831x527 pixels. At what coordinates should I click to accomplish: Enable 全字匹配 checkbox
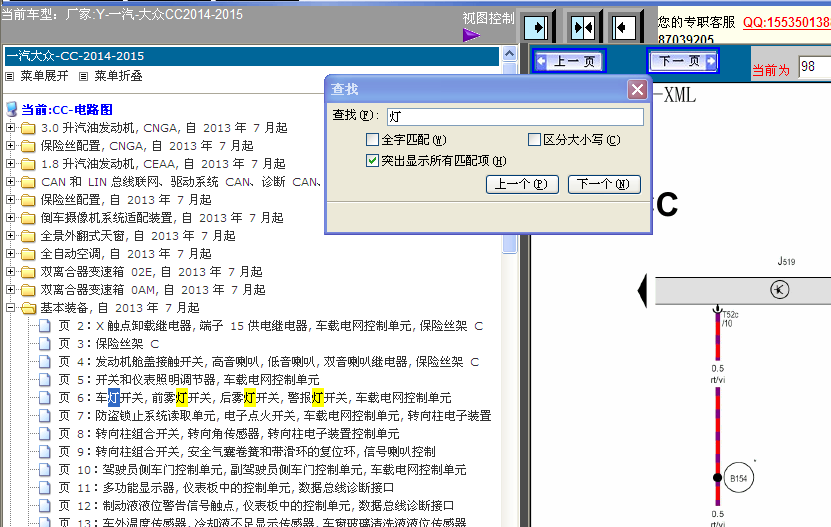tap(373, 139)
